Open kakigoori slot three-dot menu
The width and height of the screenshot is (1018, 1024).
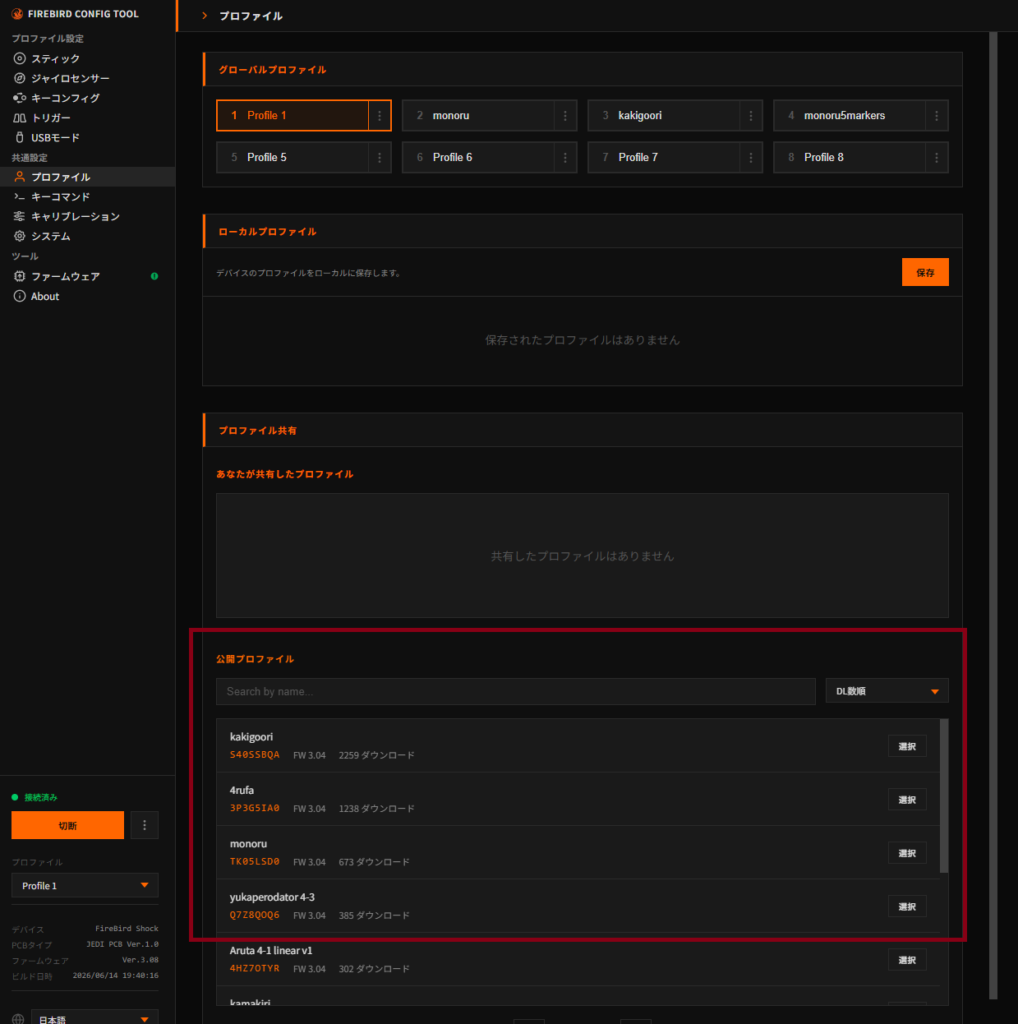(x=751, y=116)
